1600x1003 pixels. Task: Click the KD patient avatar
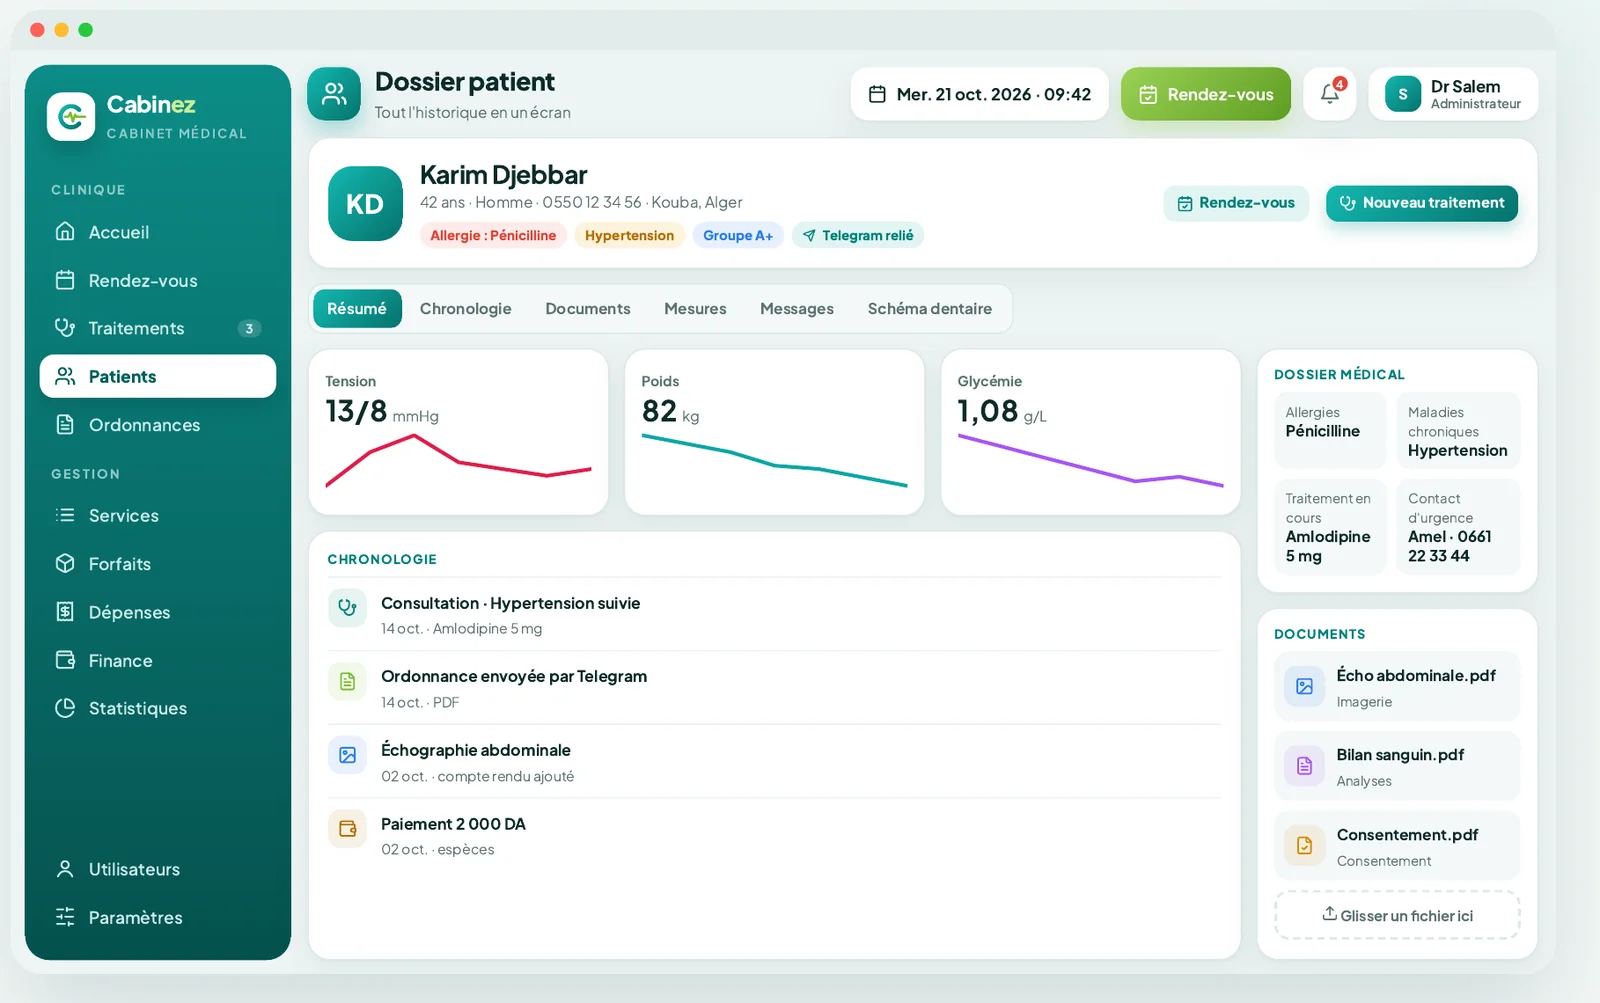click(x=365, y=203)
